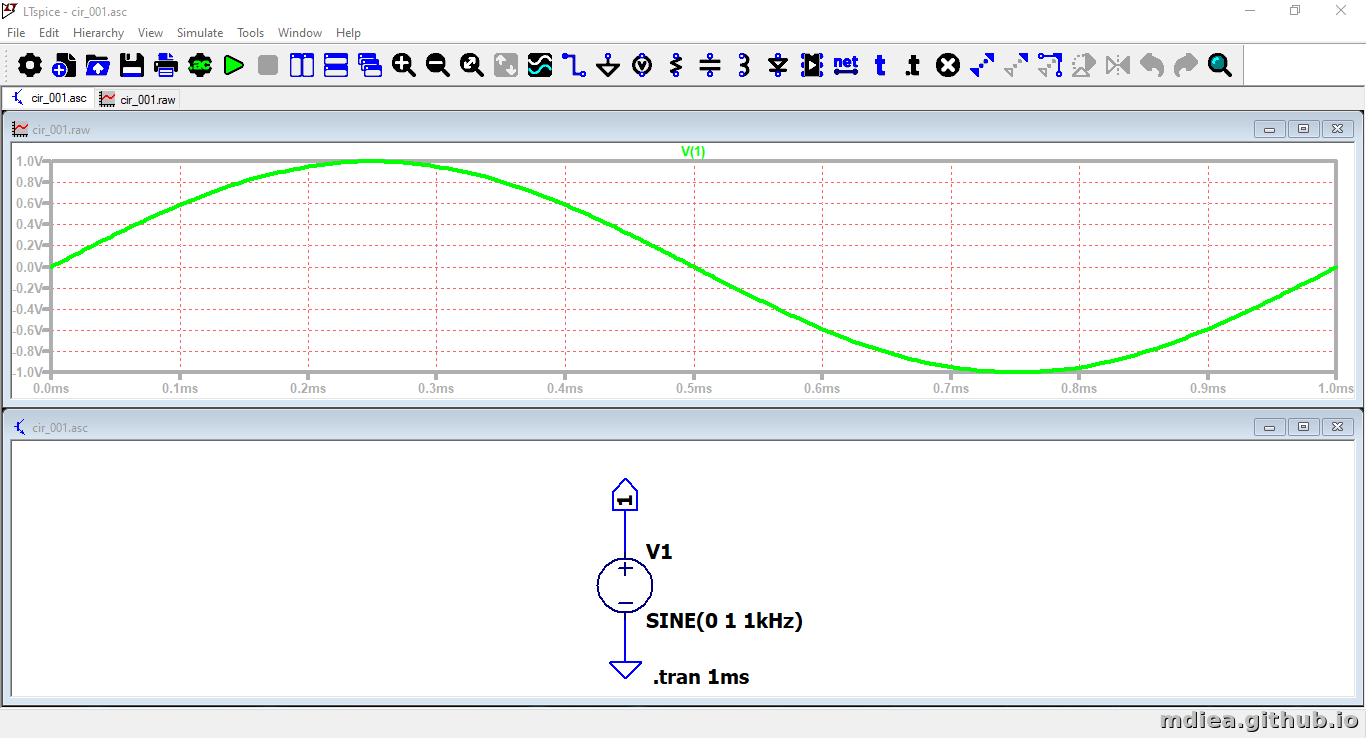Save the schematic with the floppy disk icon

point(132,66)
